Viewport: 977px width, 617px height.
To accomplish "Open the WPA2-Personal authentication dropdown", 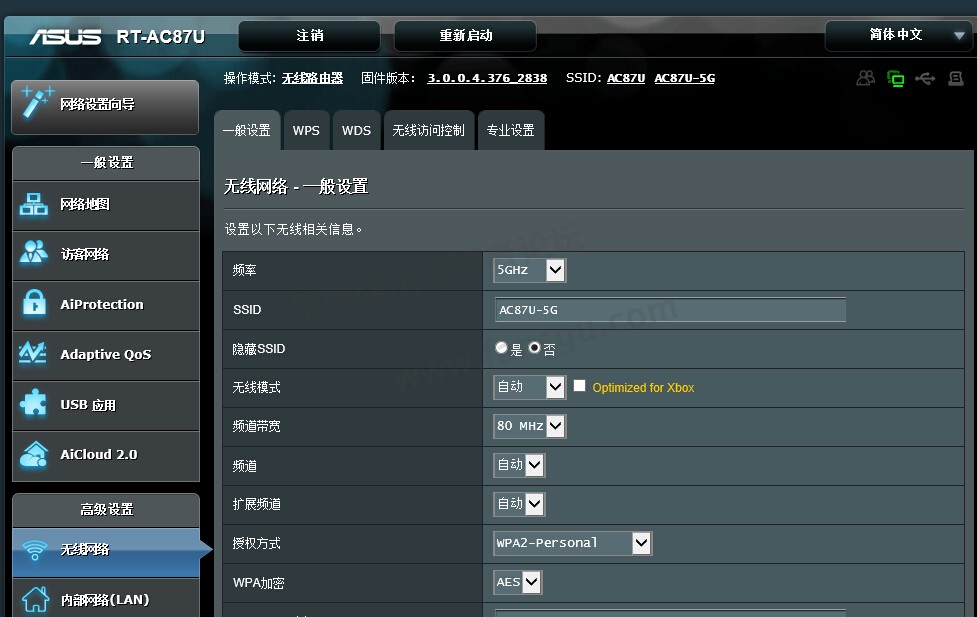I will pyautogui.click(x=572, y=543).
